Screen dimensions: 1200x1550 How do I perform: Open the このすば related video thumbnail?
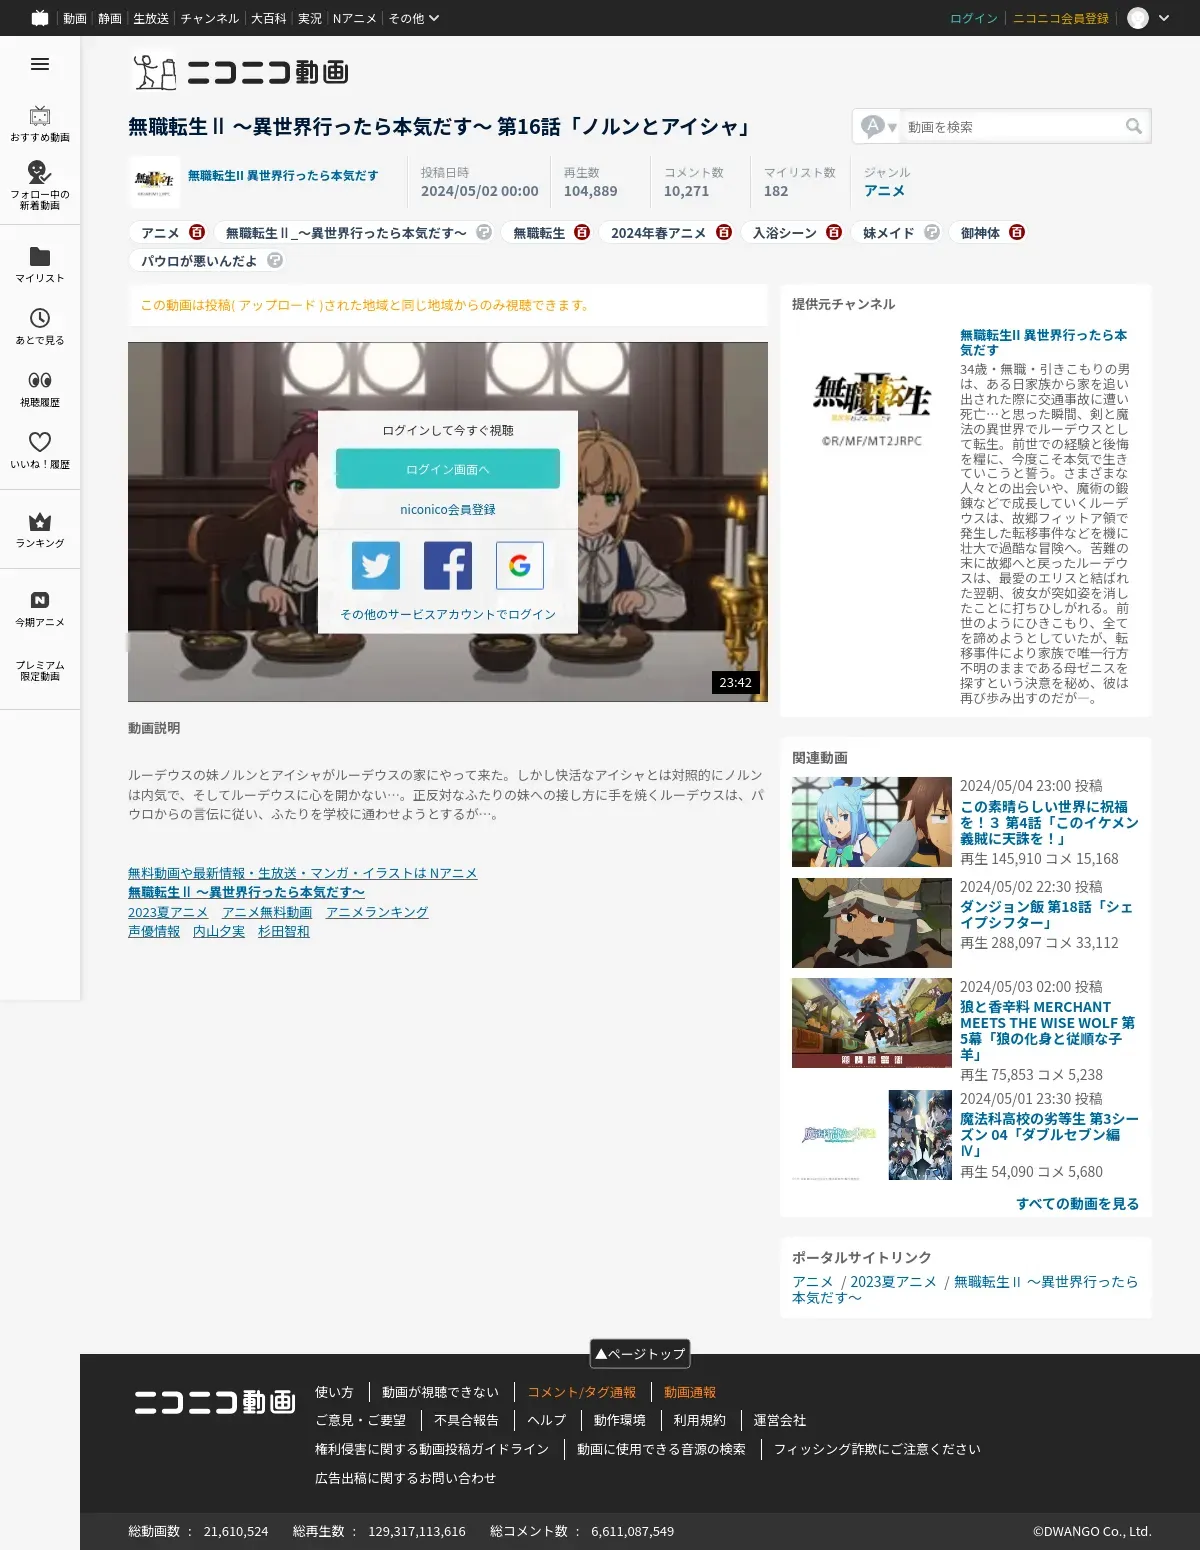point(872,822)
